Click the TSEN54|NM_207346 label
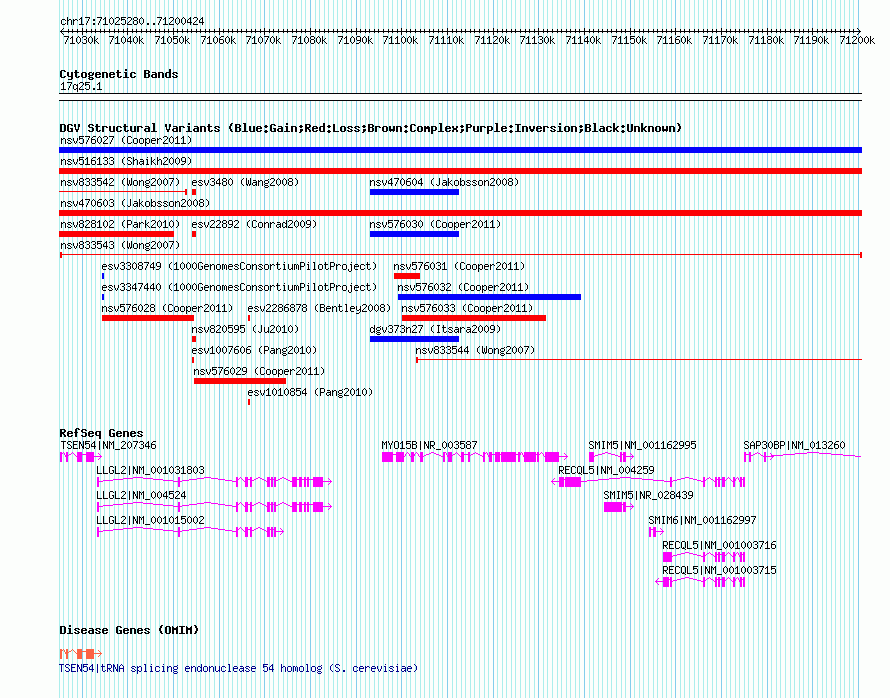This screenshot has height=698, width=890. pyautogui.click(x=108, y=446)
